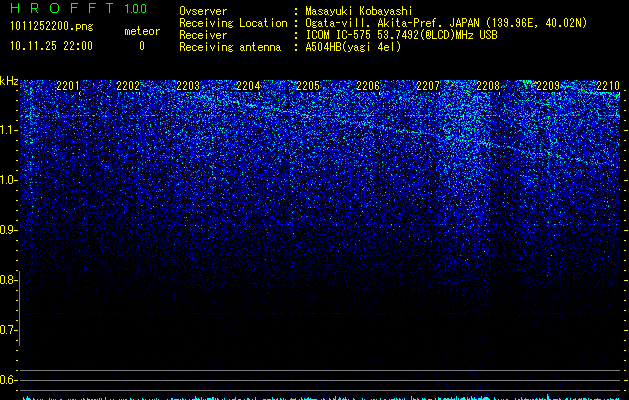Click the 2210 time marker
The image size is (629, 400).
(608, 86)
